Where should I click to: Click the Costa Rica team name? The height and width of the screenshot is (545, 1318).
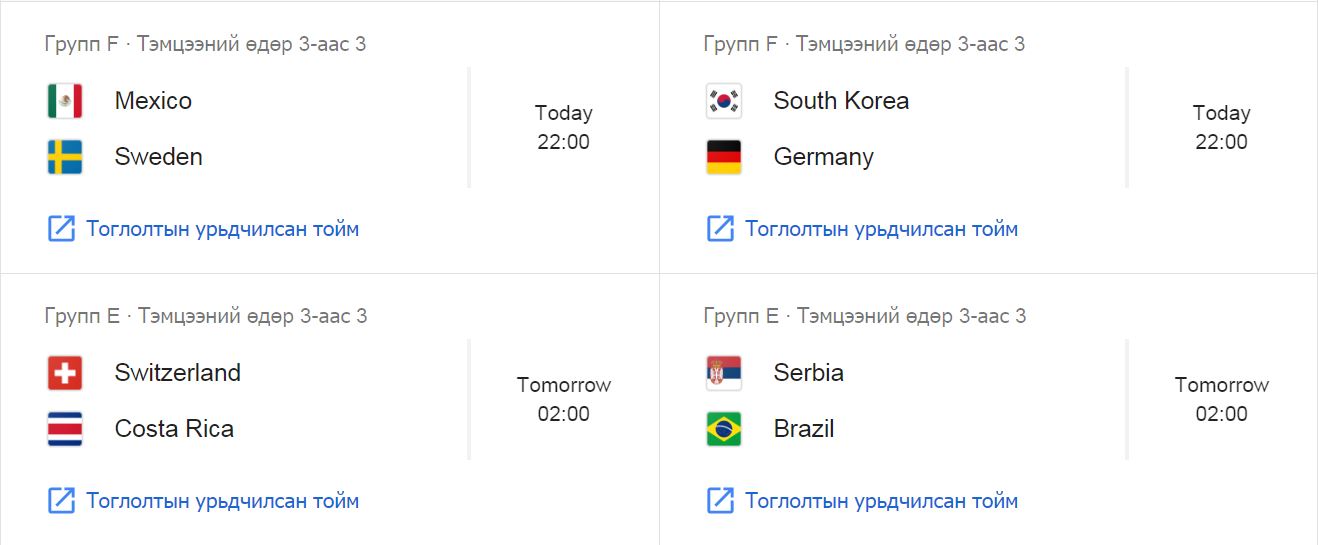[174, 429]
